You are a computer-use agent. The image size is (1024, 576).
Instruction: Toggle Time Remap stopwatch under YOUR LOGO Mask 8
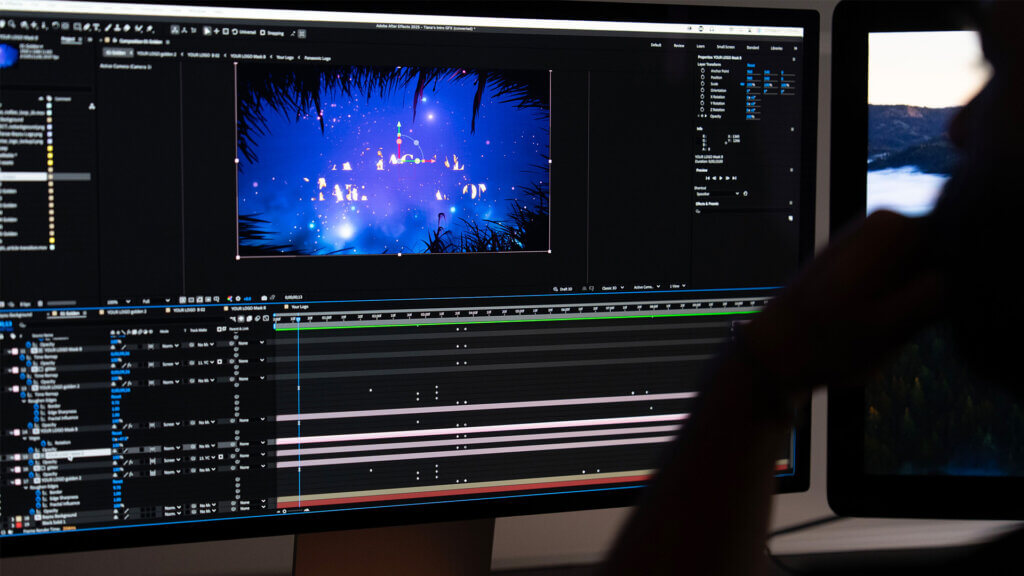22,357
